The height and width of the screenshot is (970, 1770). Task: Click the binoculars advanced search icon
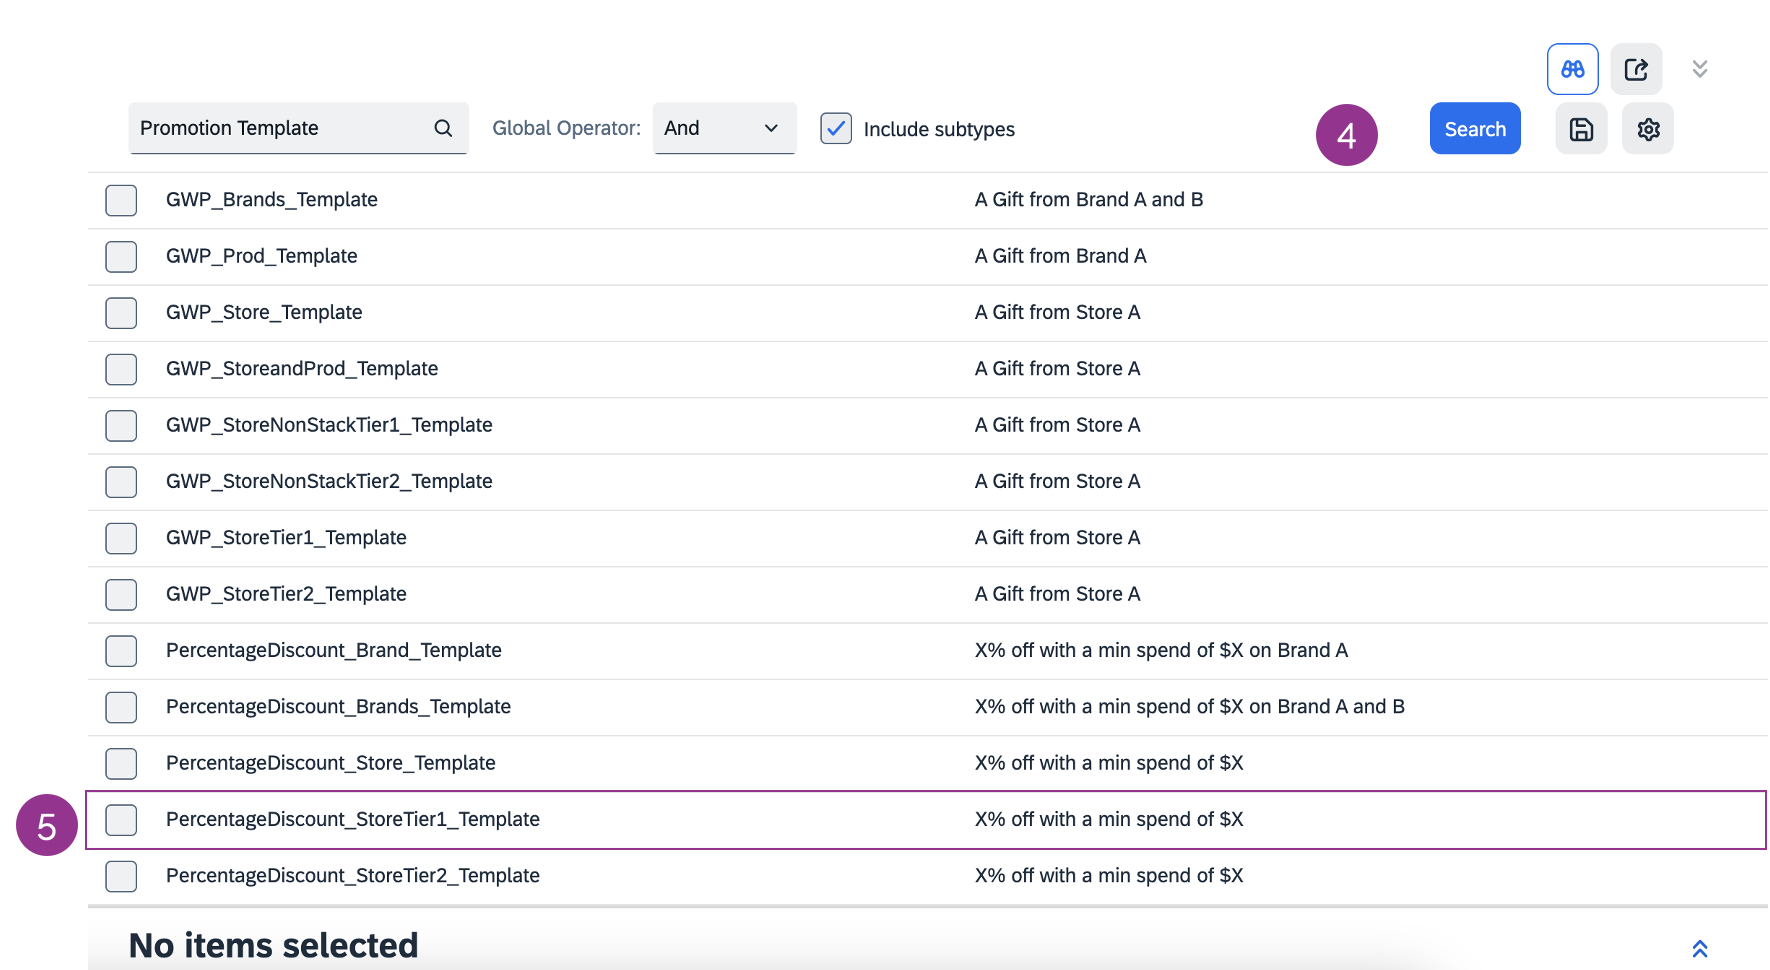(x=1572, y=69)
